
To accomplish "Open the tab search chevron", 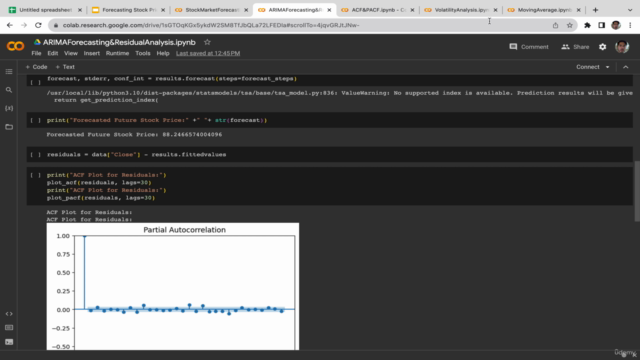I will pos(630,10).
